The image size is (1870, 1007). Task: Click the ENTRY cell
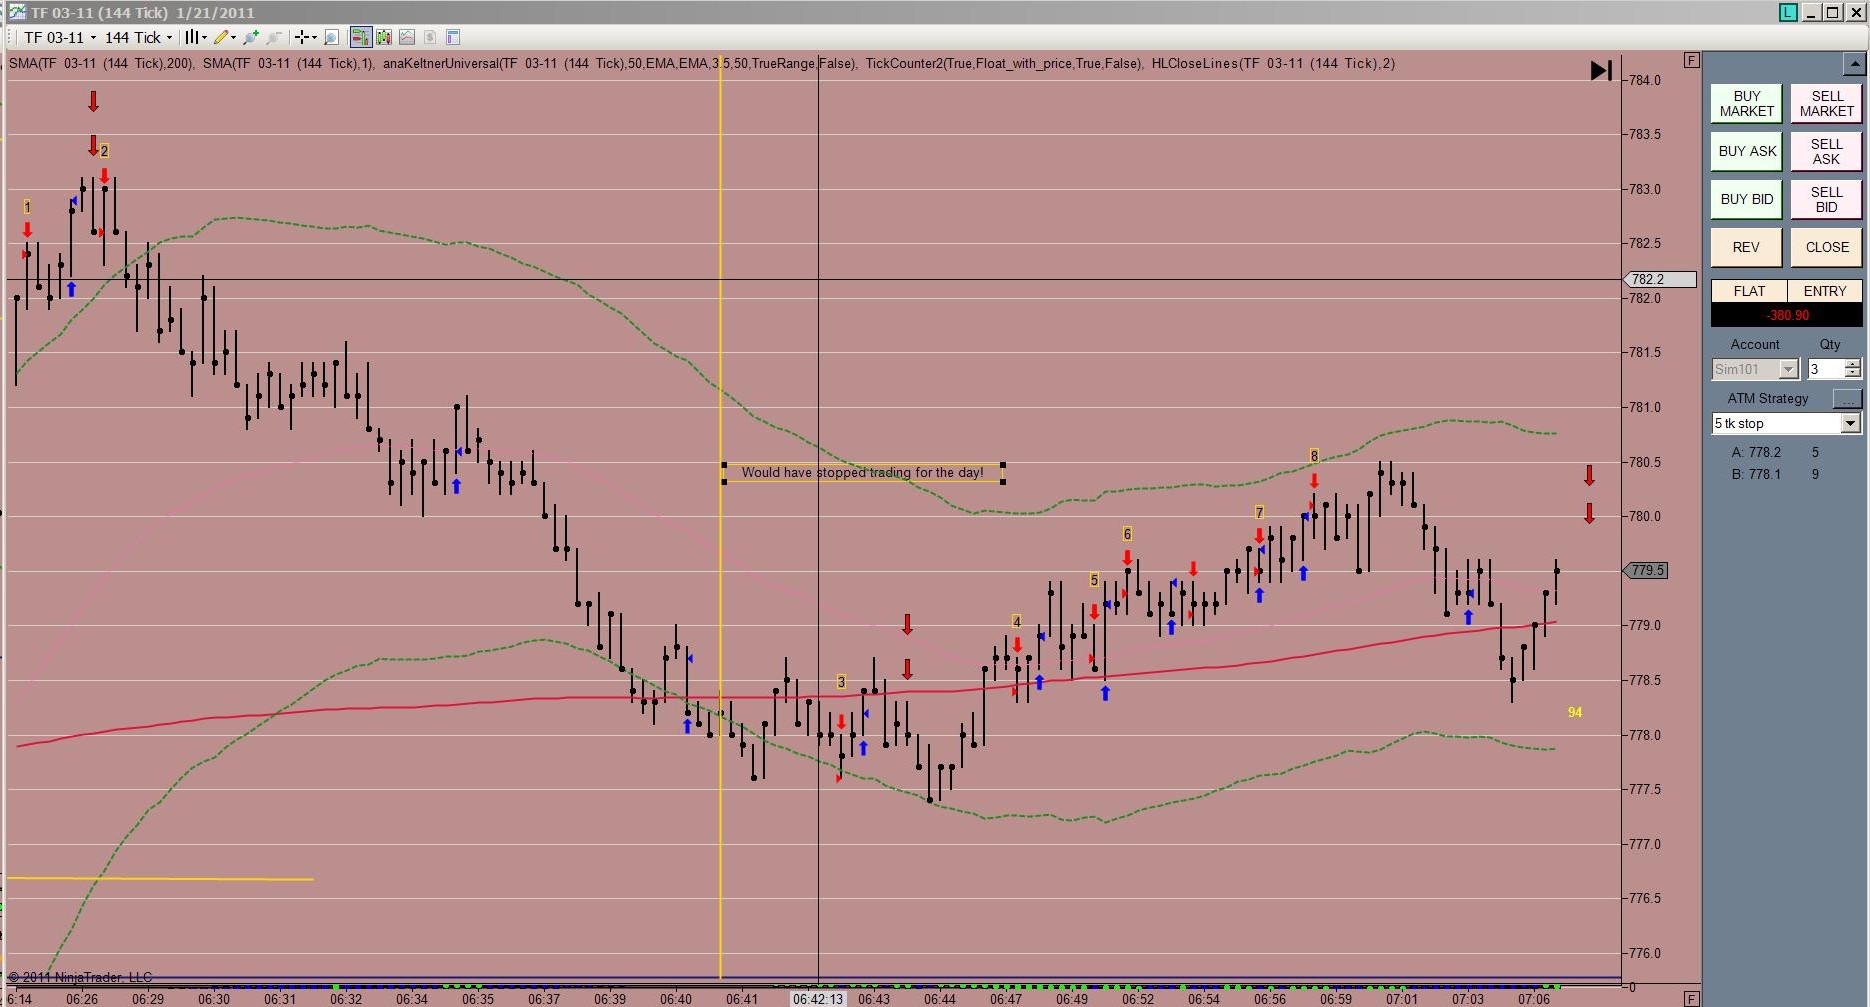coord(1825,291)
